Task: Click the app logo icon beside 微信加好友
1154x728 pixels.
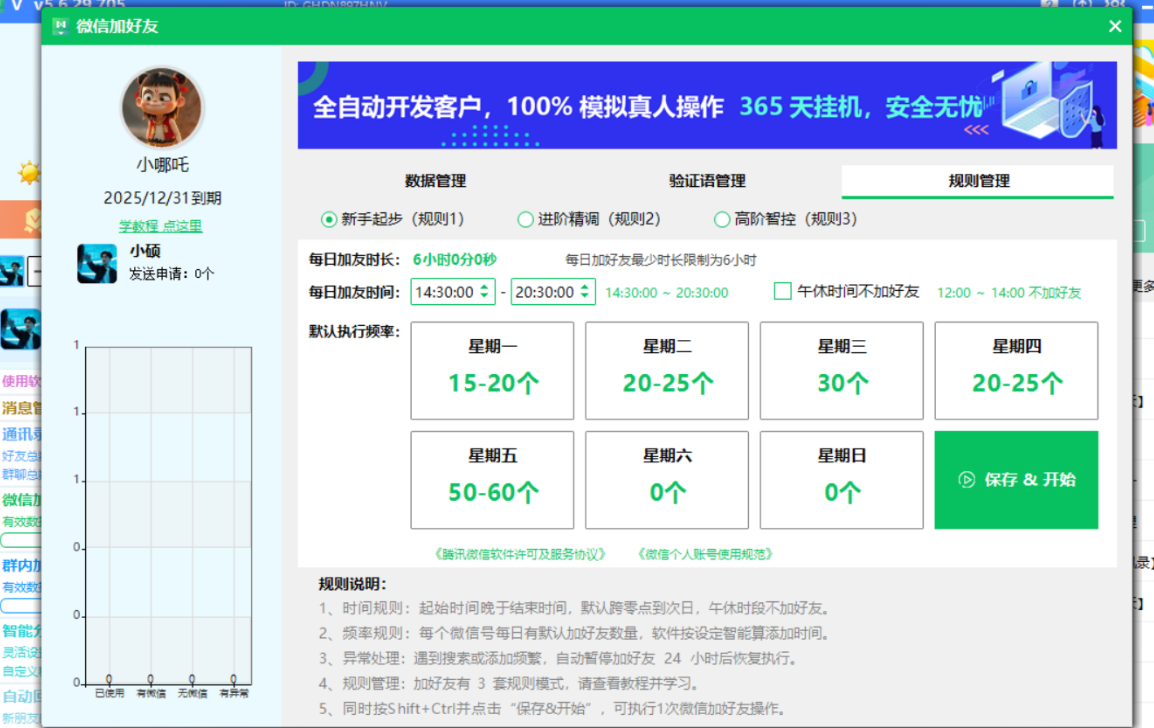Action: point(60,26)
